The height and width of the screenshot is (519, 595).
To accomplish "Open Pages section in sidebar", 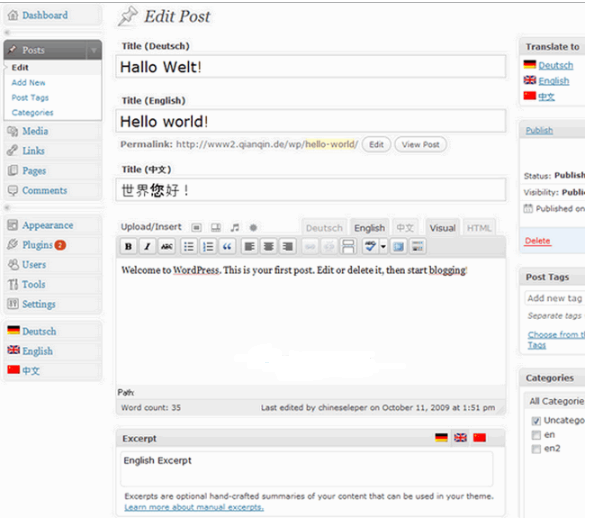I will click(x=34, y=171).
